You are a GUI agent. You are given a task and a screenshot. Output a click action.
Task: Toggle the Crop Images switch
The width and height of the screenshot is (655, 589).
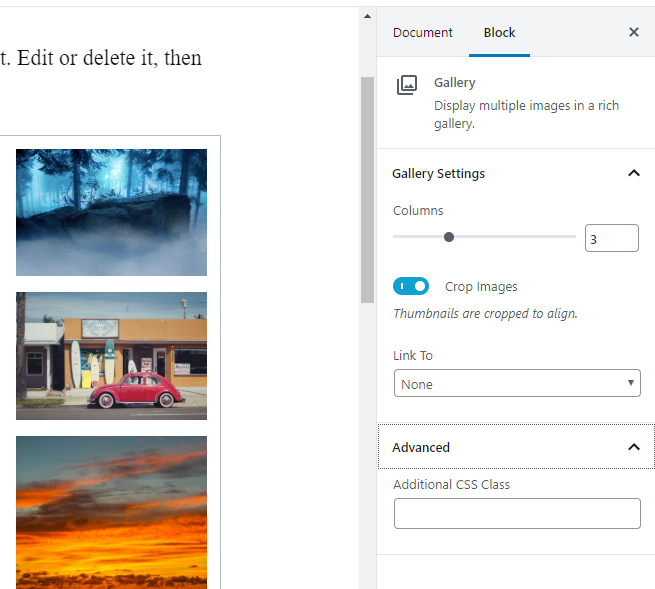(411, 287)
